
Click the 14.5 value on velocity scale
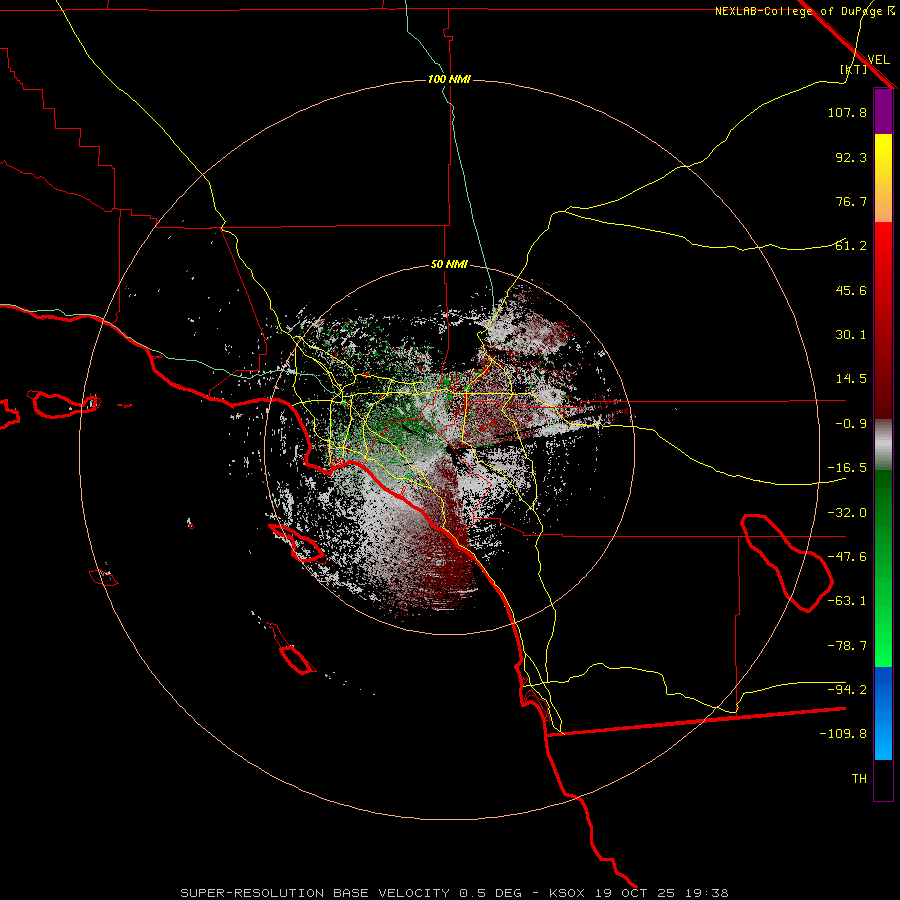(851, 379)
